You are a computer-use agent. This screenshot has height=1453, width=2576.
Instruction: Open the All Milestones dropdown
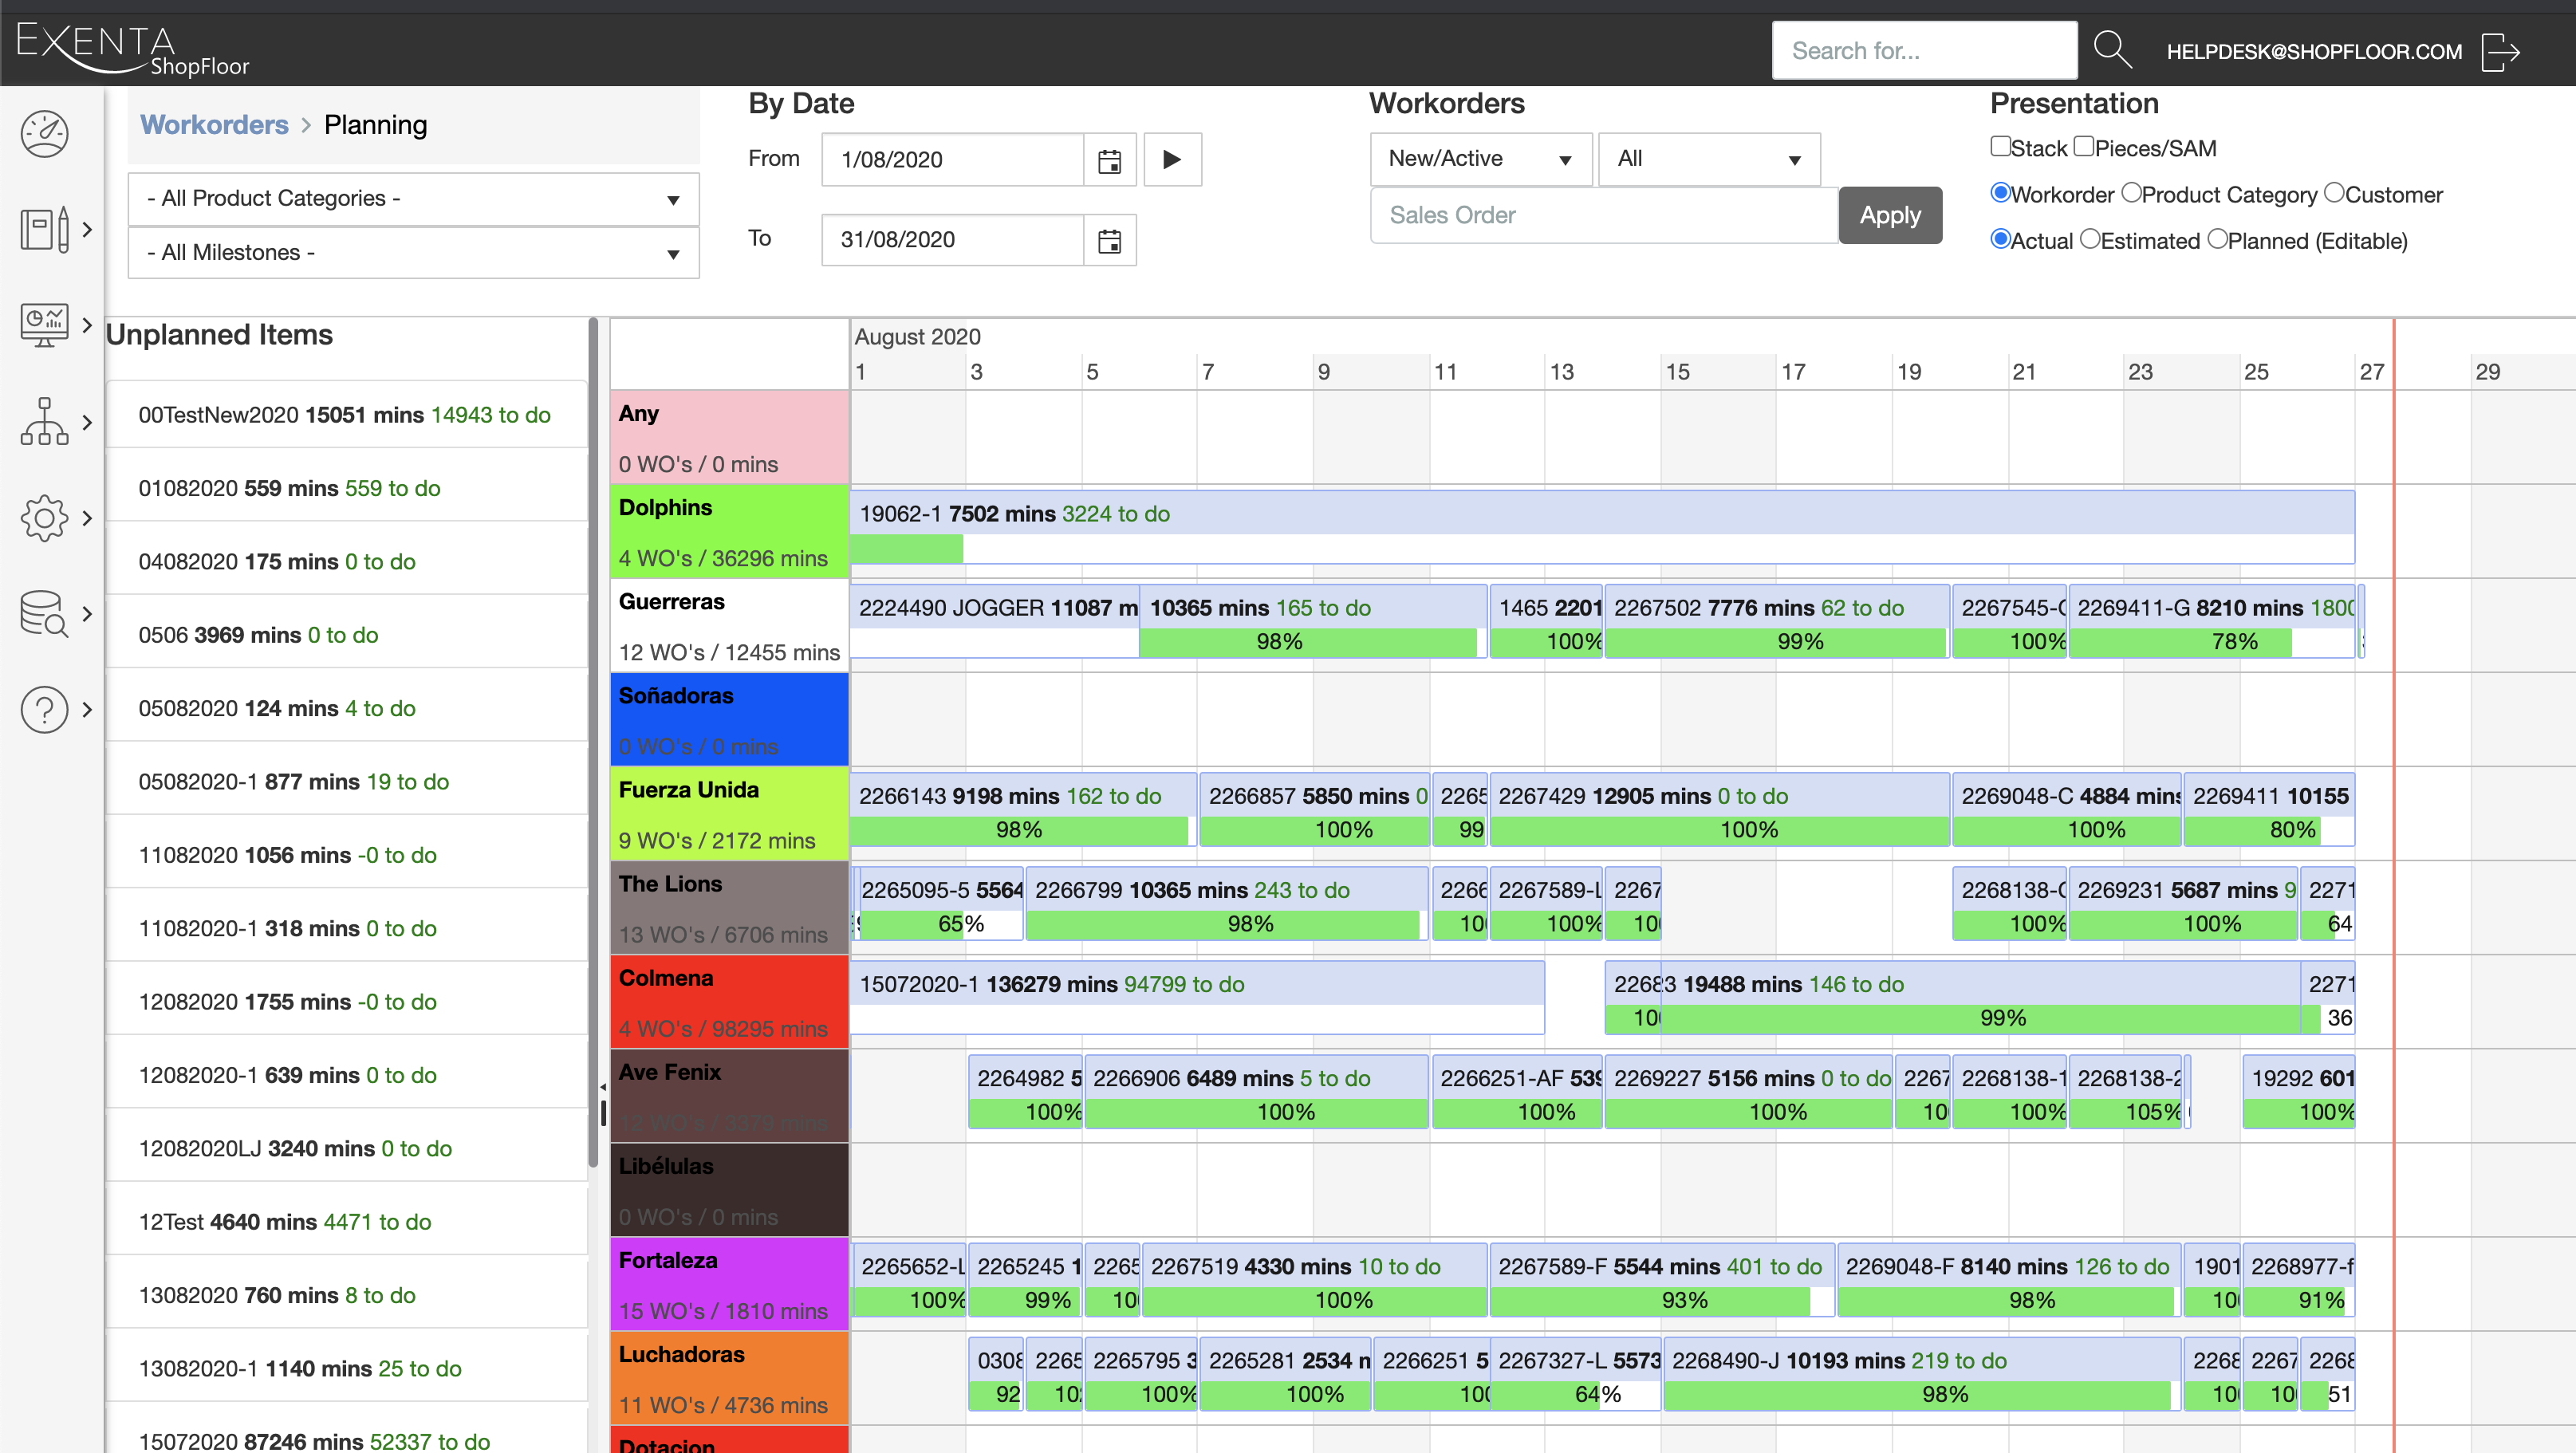tap(413, 253)
